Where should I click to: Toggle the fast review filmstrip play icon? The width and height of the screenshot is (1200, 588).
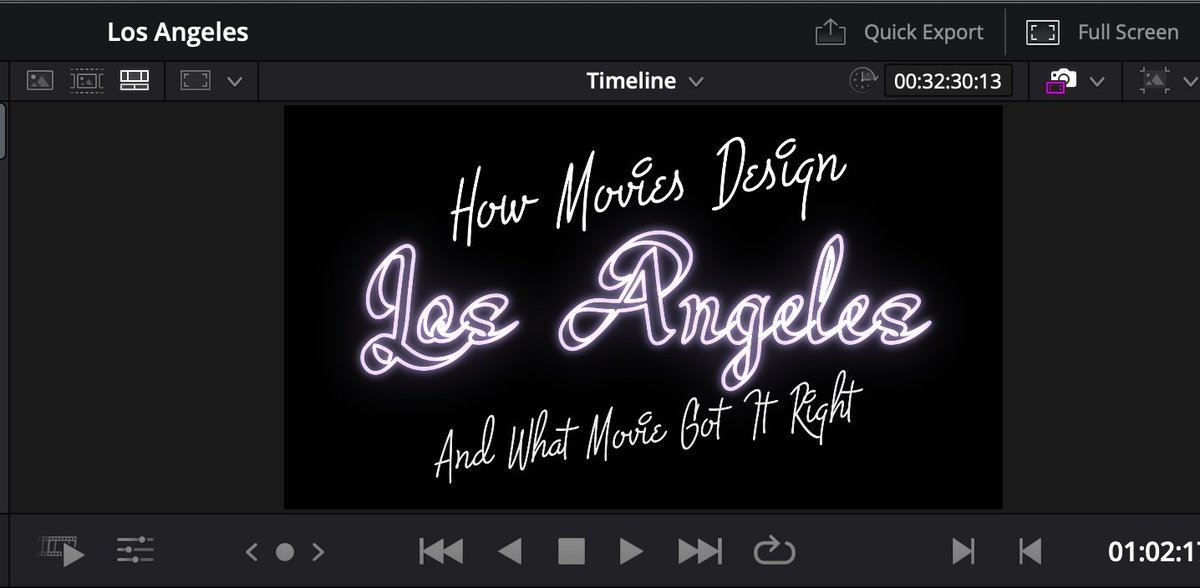(x=62, y=549)
